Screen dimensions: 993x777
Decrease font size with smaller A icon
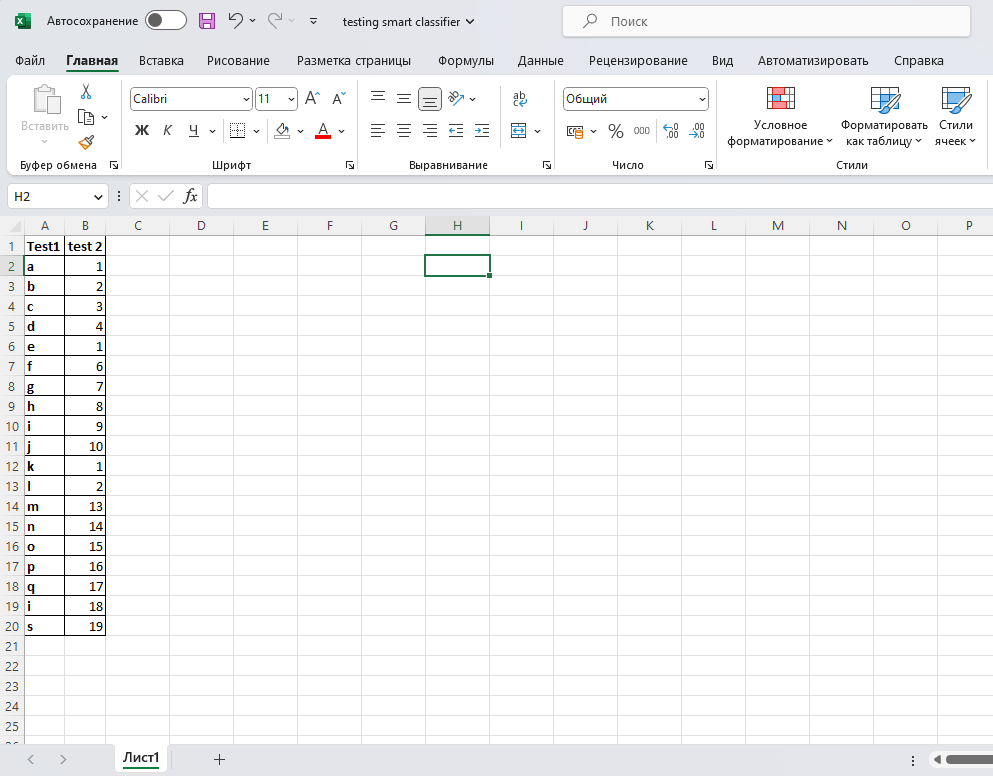pos(339,98)
